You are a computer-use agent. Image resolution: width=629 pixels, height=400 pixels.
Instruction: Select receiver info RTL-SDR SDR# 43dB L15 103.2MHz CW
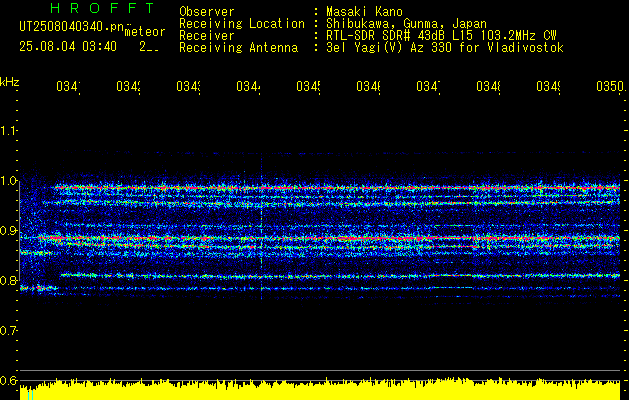point(441,36)
